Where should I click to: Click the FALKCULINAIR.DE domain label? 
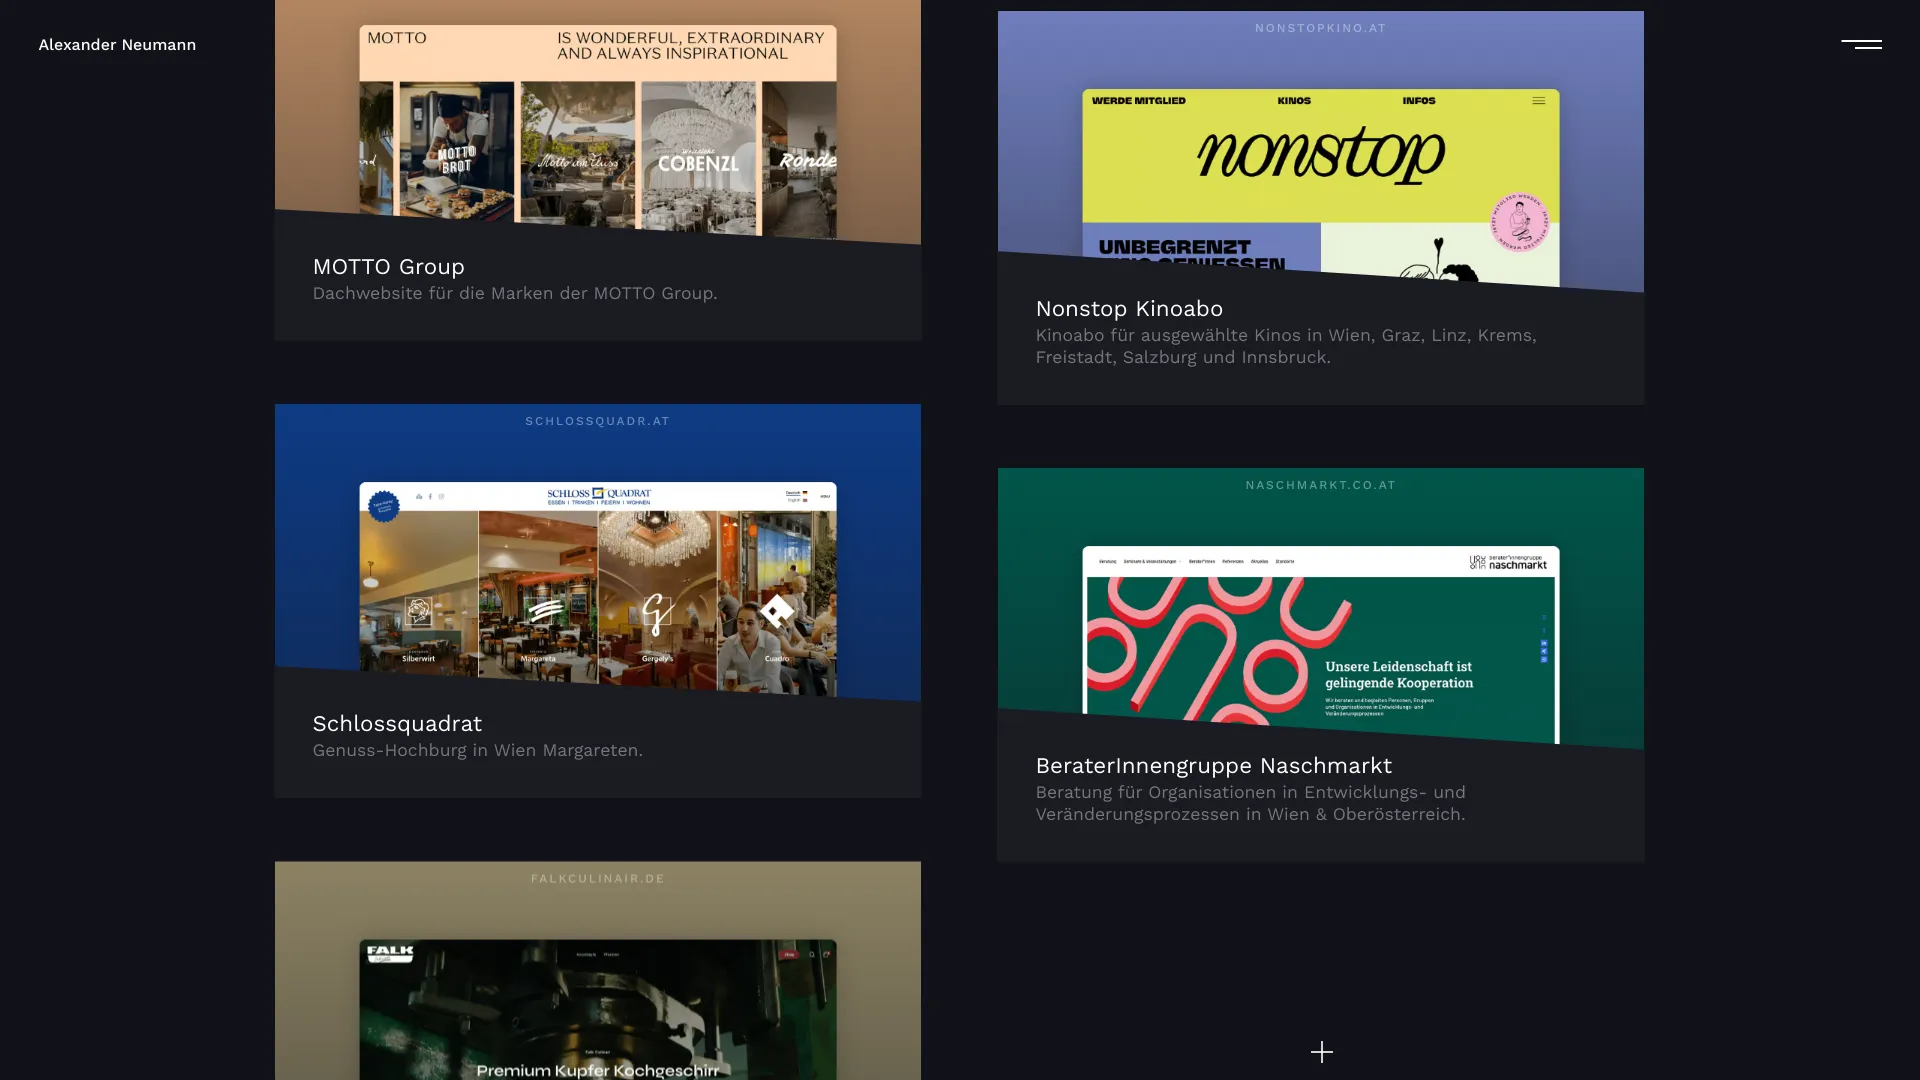coord(597,879)
